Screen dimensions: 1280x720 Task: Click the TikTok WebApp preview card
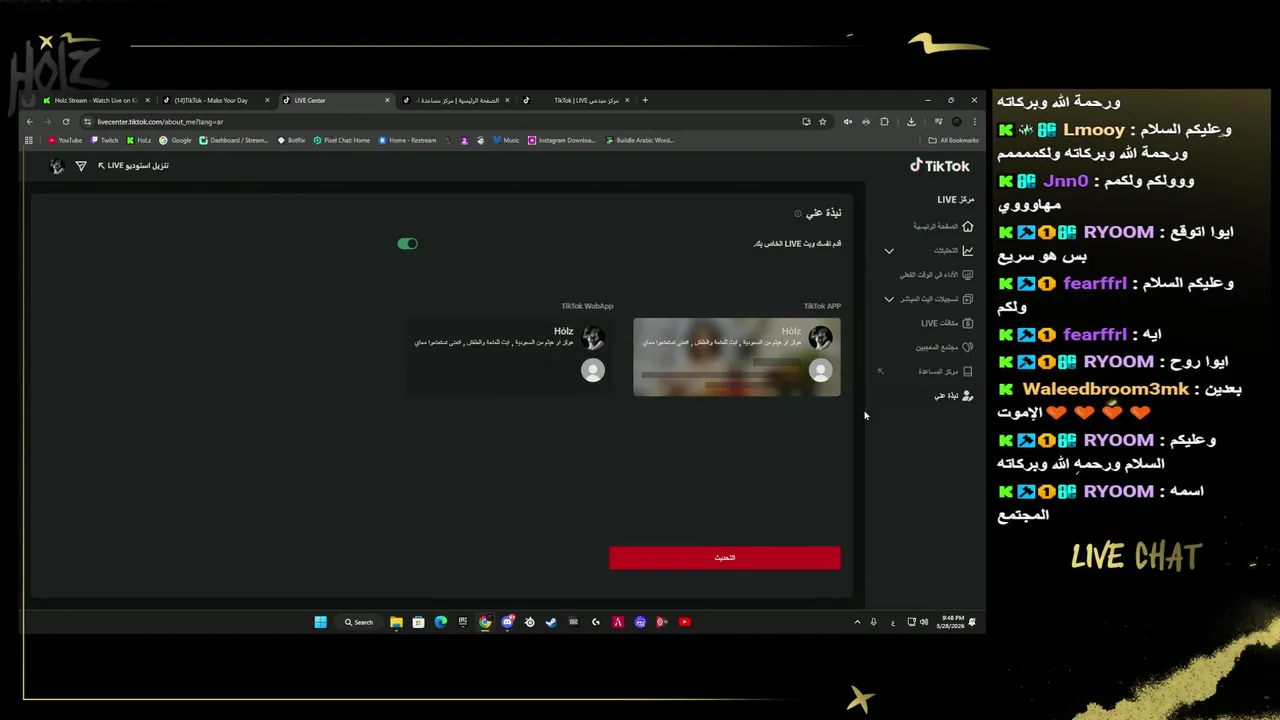pos(508,357)
